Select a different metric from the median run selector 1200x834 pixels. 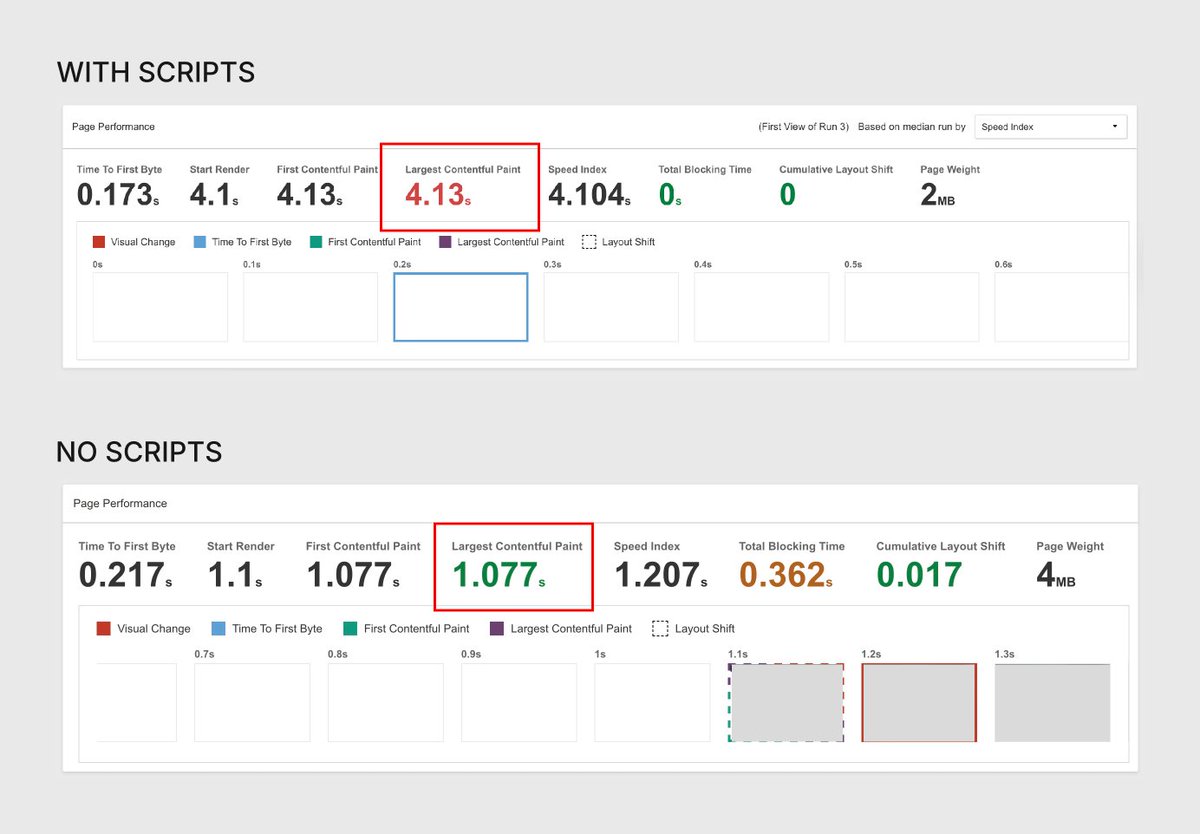point(1050,126)
